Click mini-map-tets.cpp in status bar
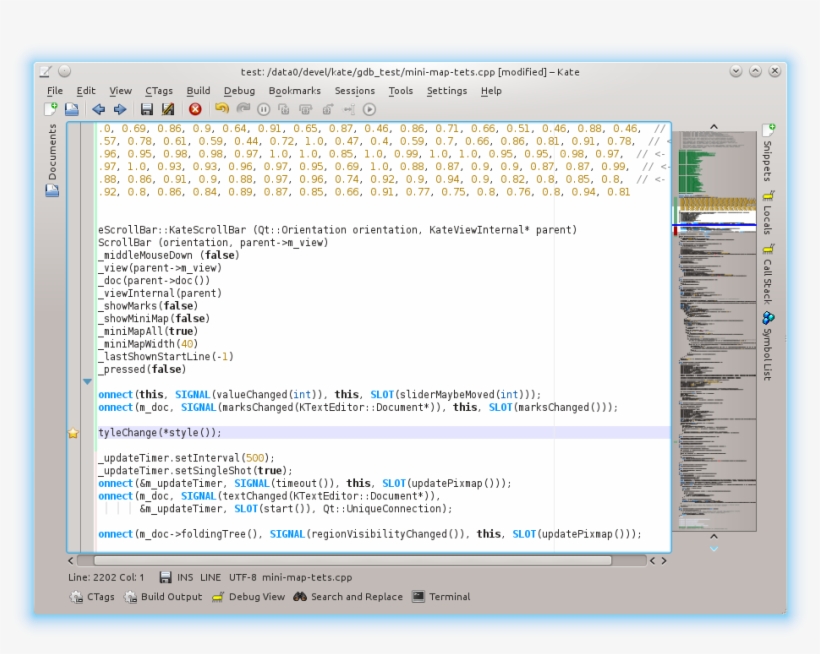This screenshot has width=820, height=654. click(x=307, y=578)
